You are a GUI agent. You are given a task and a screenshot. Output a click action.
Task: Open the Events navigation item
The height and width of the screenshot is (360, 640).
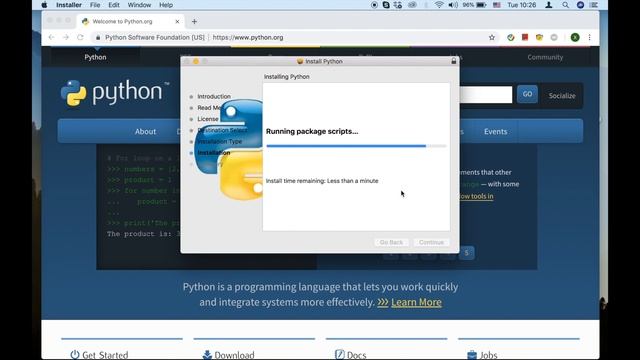(496, 131)
